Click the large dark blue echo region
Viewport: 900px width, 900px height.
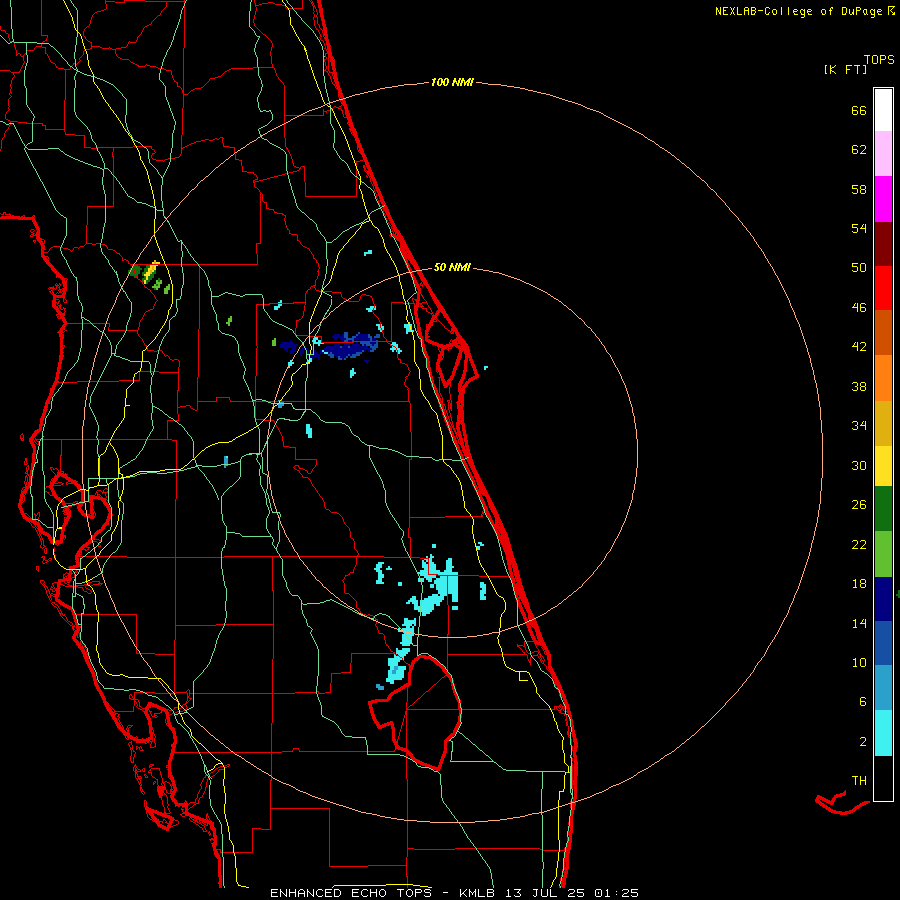pyautogui.click(x=348, y=346)
